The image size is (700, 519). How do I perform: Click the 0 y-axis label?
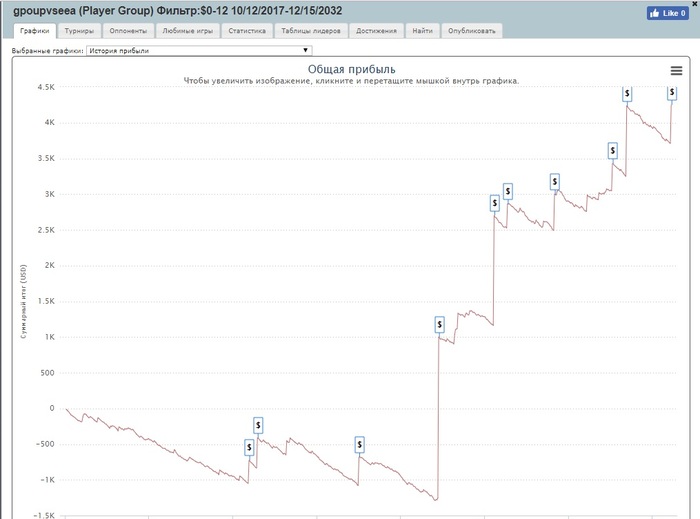(52, 408)
